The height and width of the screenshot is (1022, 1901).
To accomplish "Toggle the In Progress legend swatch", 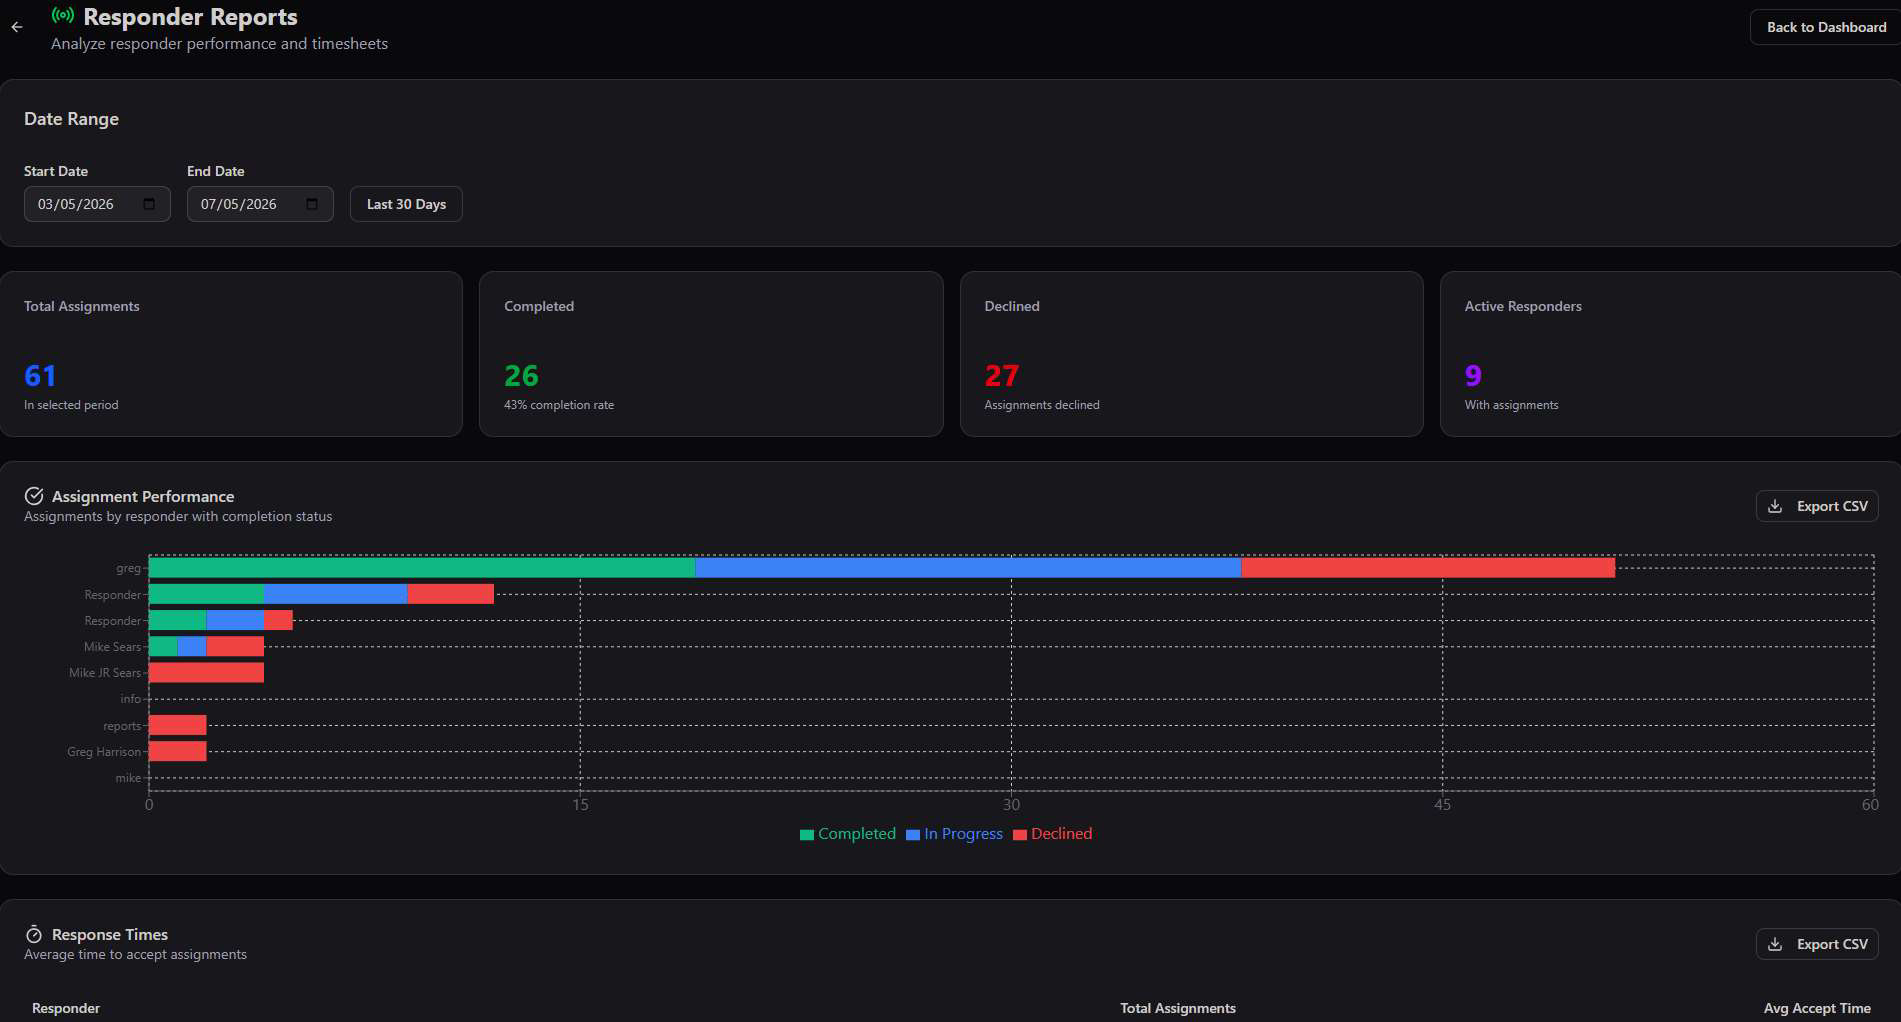I will tap(913, 835).
